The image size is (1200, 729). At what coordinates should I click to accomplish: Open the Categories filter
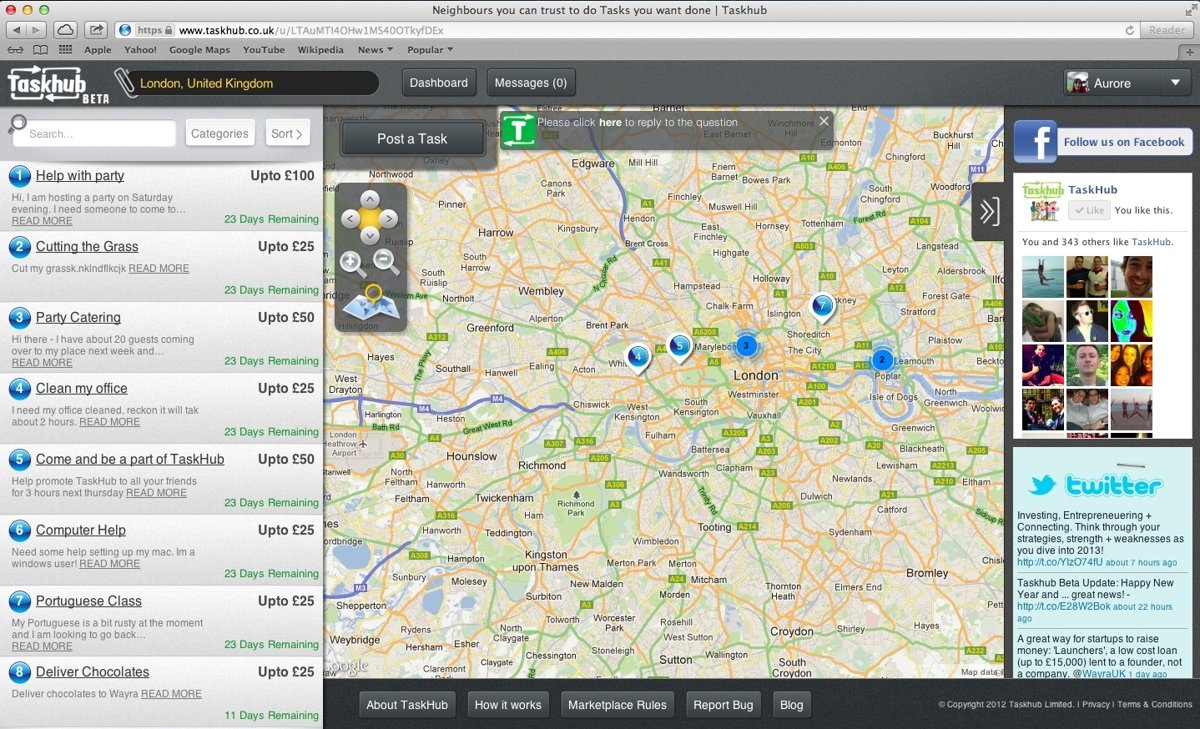coord(219,134)
